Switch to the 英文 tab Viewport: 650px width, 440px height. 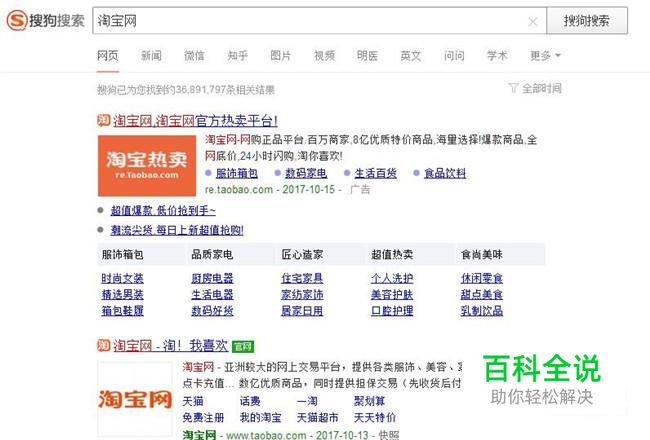(x=411, y=56)
